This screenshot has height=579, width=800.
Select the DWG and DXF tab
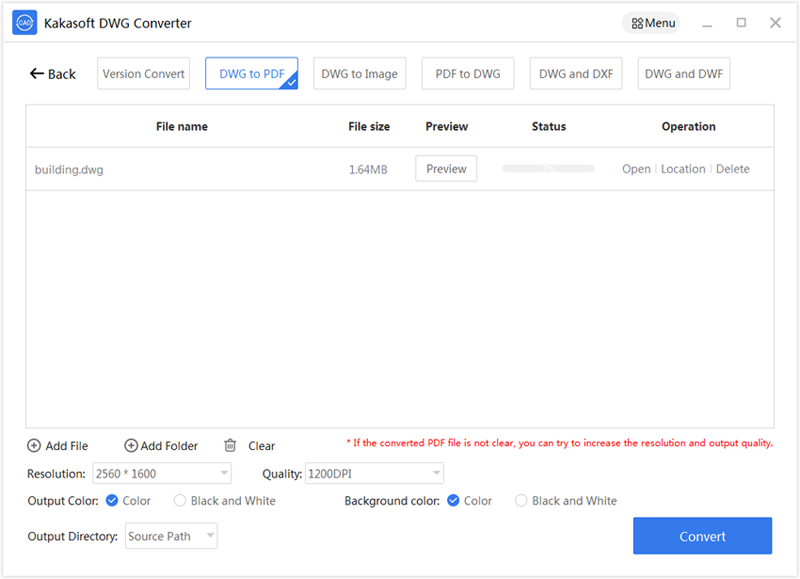click(576, 73)
